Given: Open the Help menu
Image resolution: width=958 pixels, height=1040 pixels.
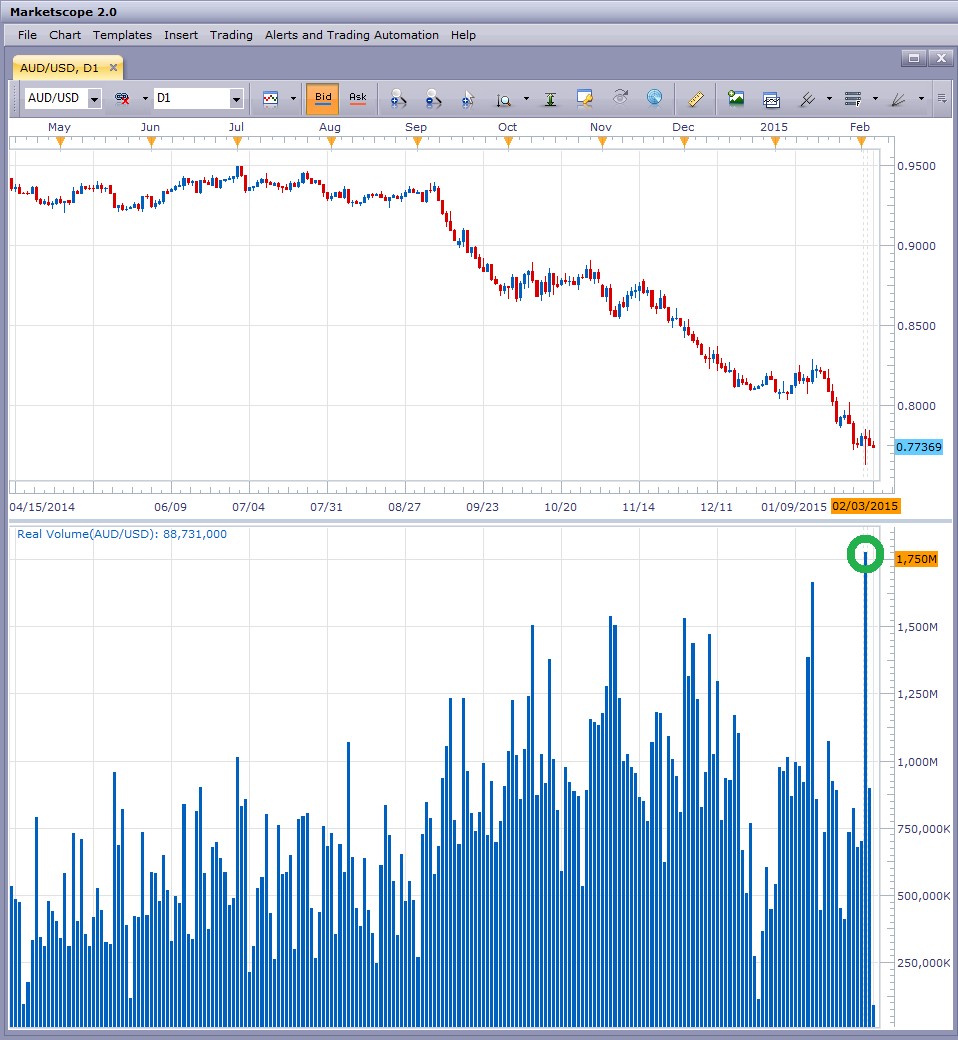Looking at the screenshot, I should tap(463, 35).
